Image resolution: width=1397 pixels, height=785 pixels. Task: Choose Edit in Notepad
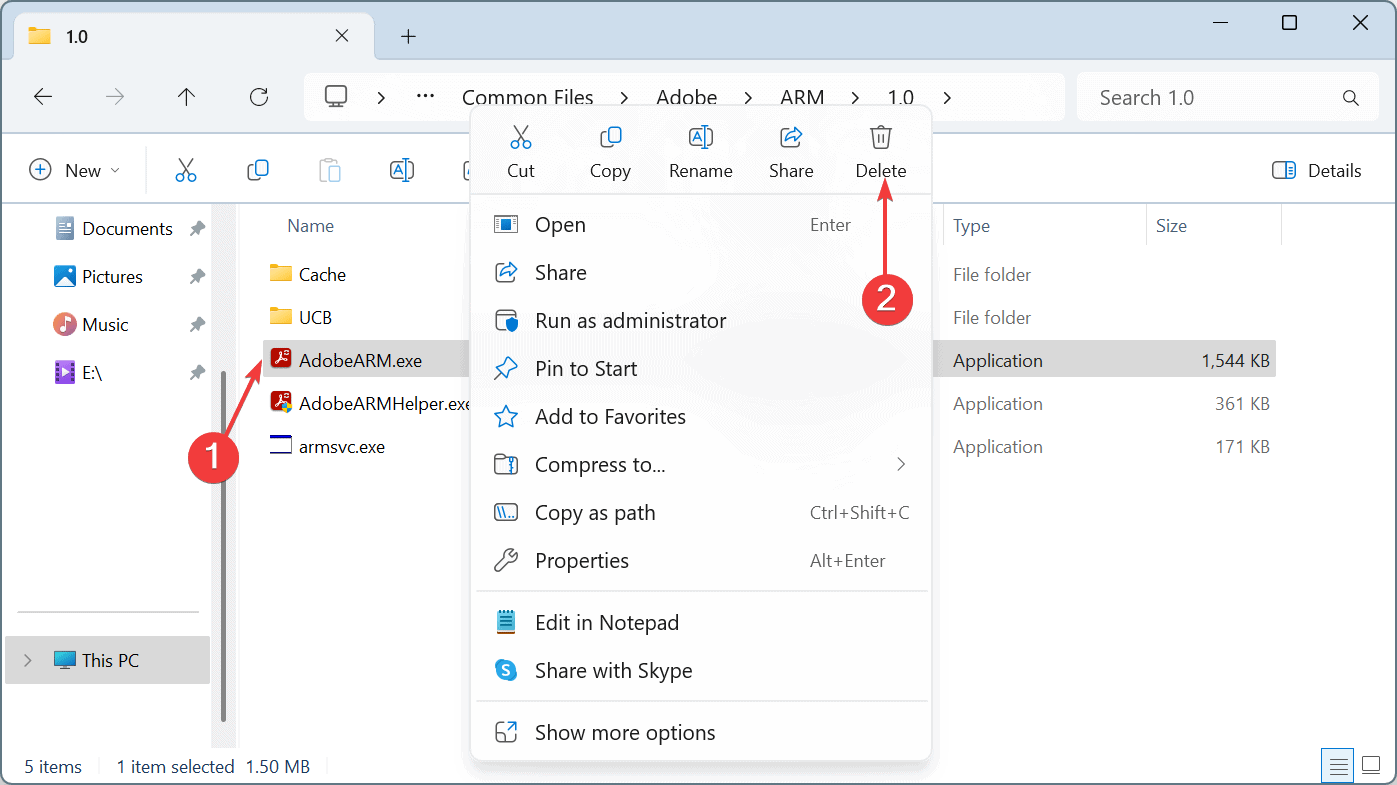[x=701, y=623]
